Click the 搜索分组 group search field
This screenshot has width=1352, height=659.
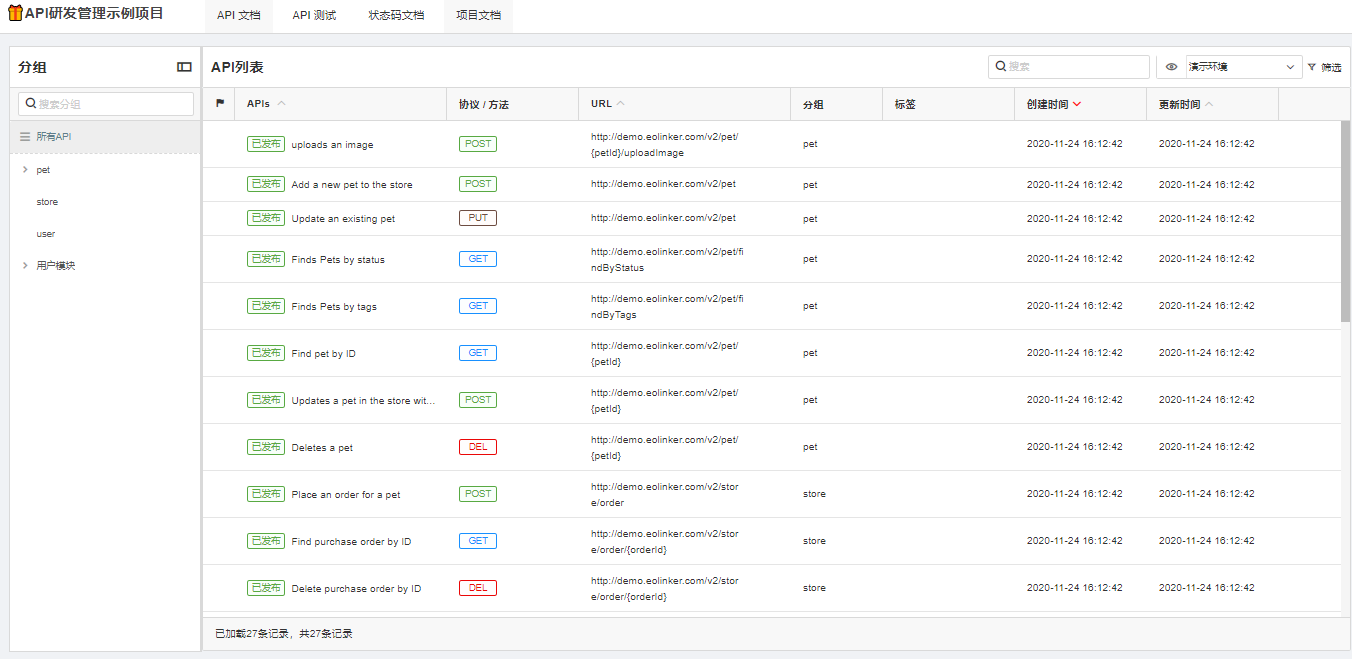pyautogui.click(x=106, y=104)
